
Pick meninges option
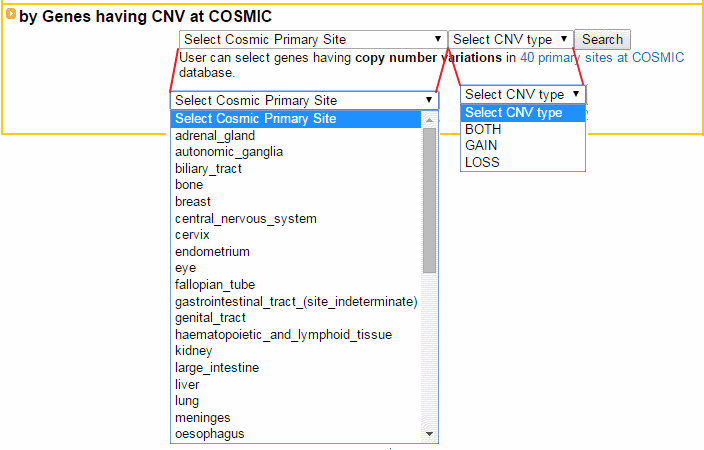[295, 418]
